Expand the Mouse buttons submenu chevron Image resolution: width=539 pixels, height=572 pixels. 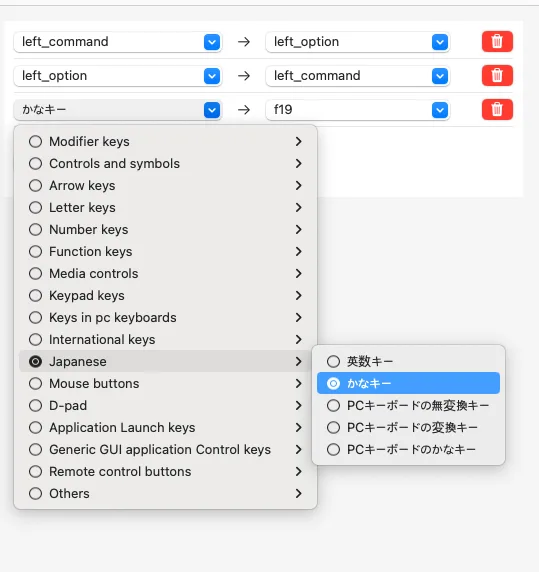(299, 383)
